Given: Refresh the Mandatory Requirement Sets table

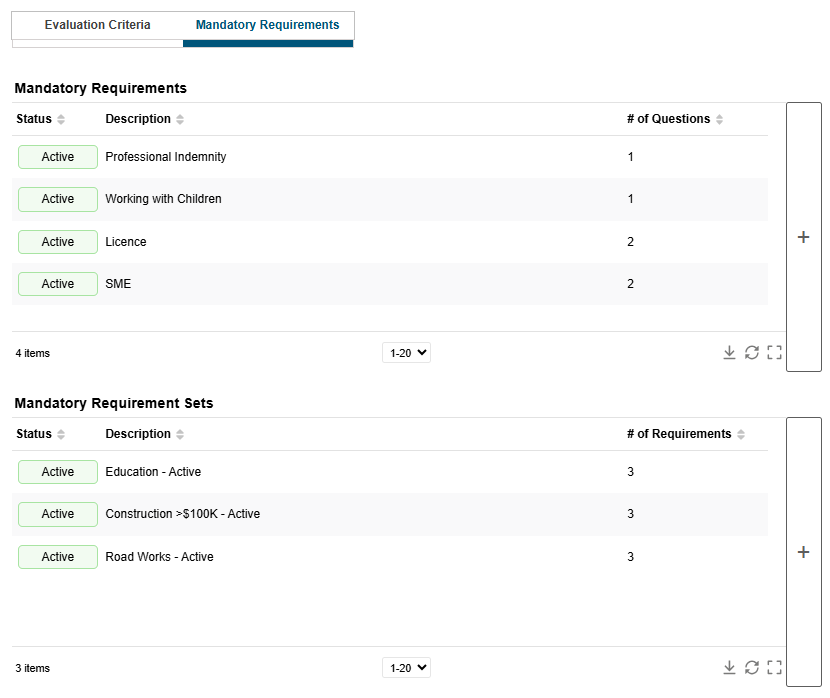Looking at the screenshot, I should [x=752, y=667].
